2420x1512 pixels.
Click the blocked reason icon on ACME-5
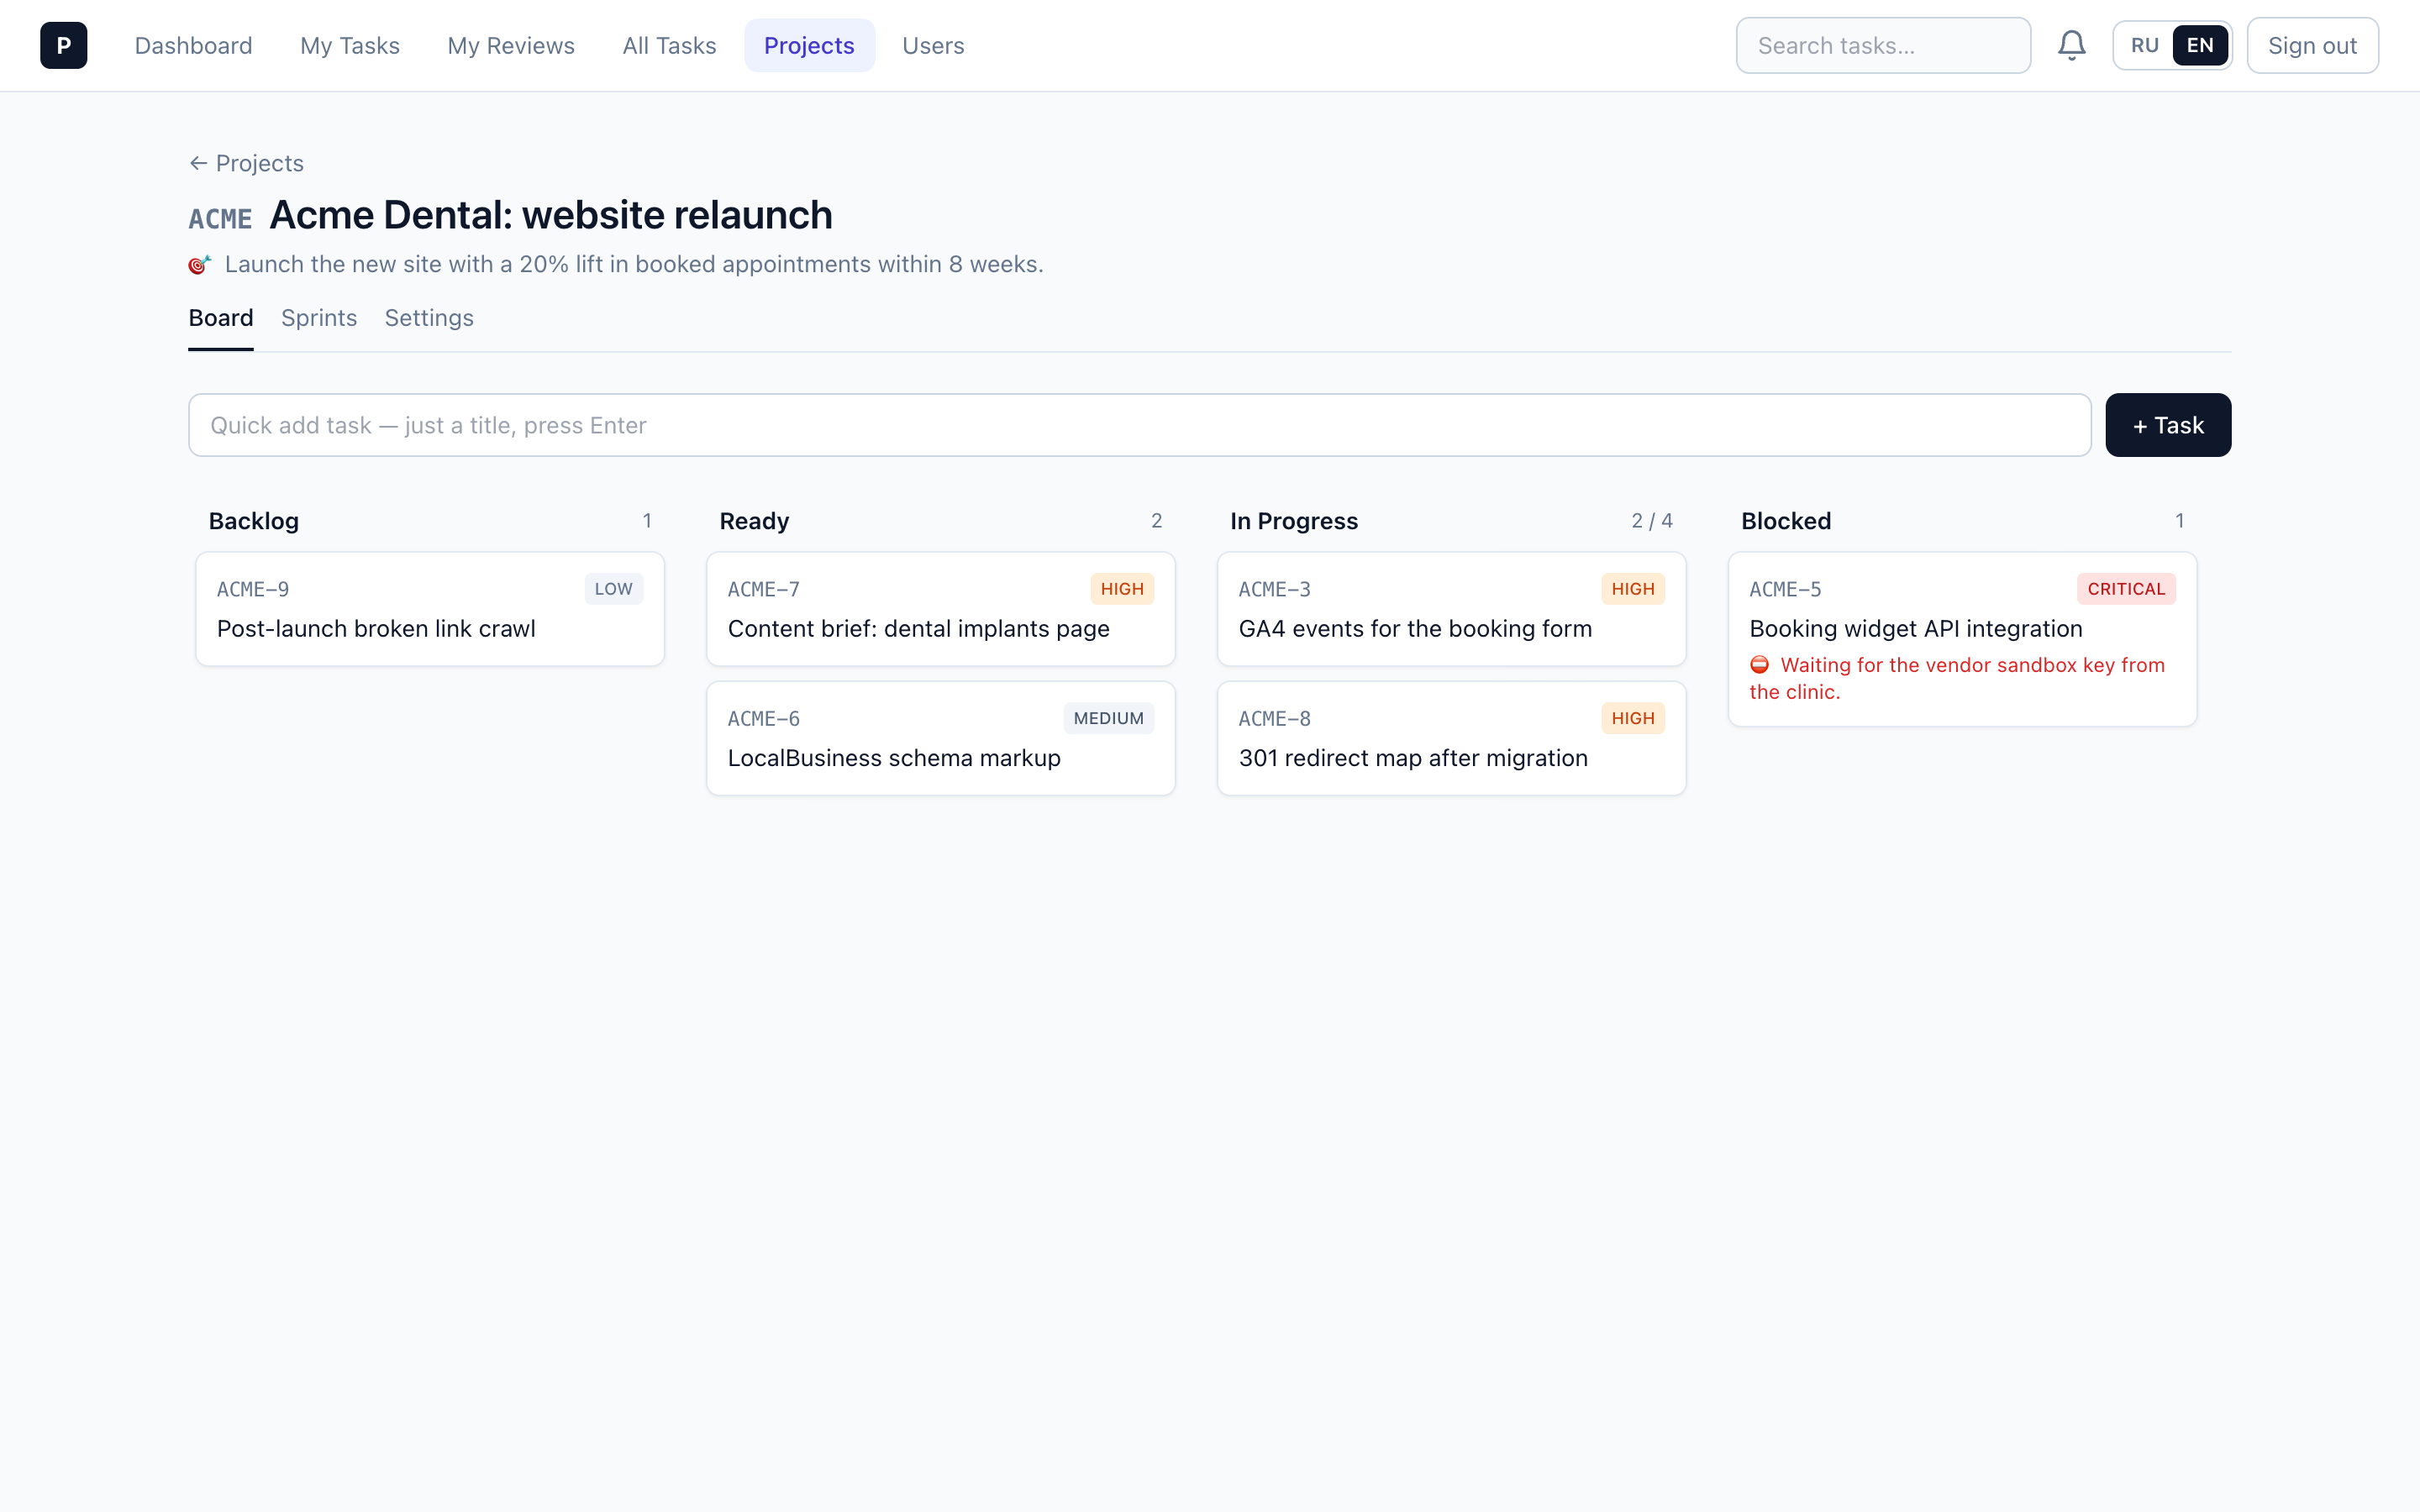pos(1759,665)
